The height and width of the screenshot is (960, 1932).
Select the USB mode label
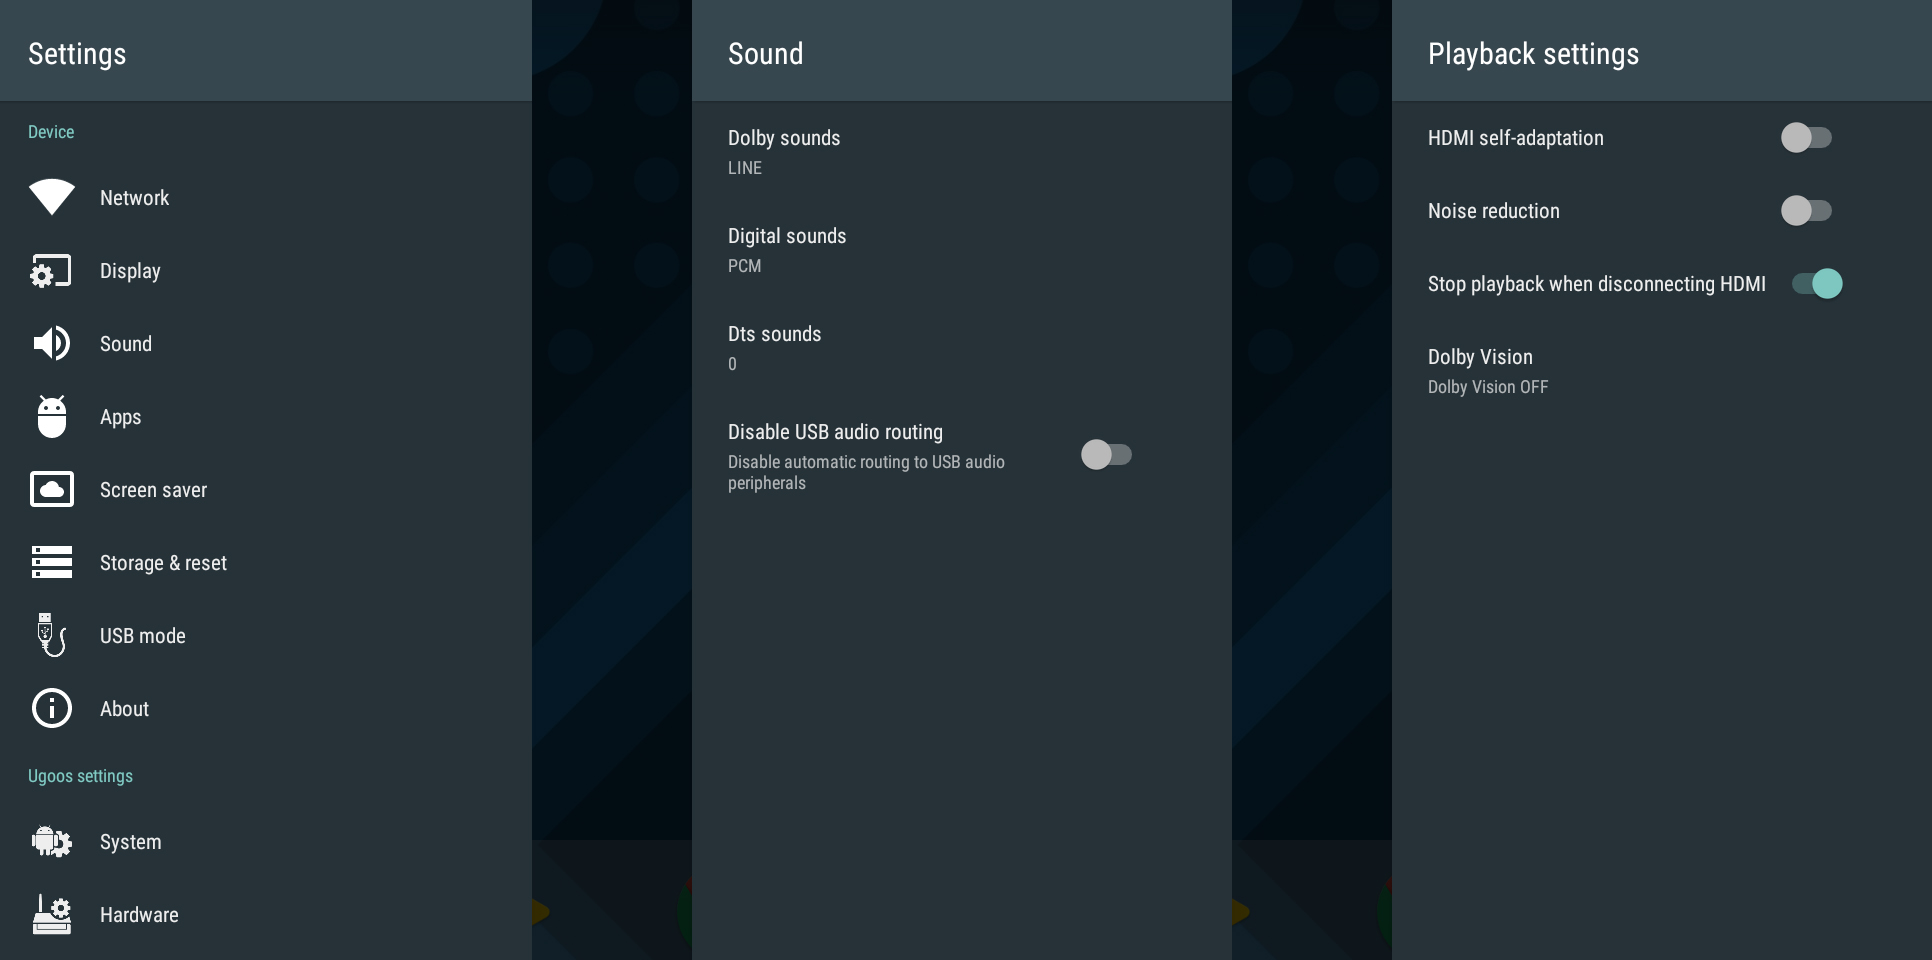click(143, 636)
